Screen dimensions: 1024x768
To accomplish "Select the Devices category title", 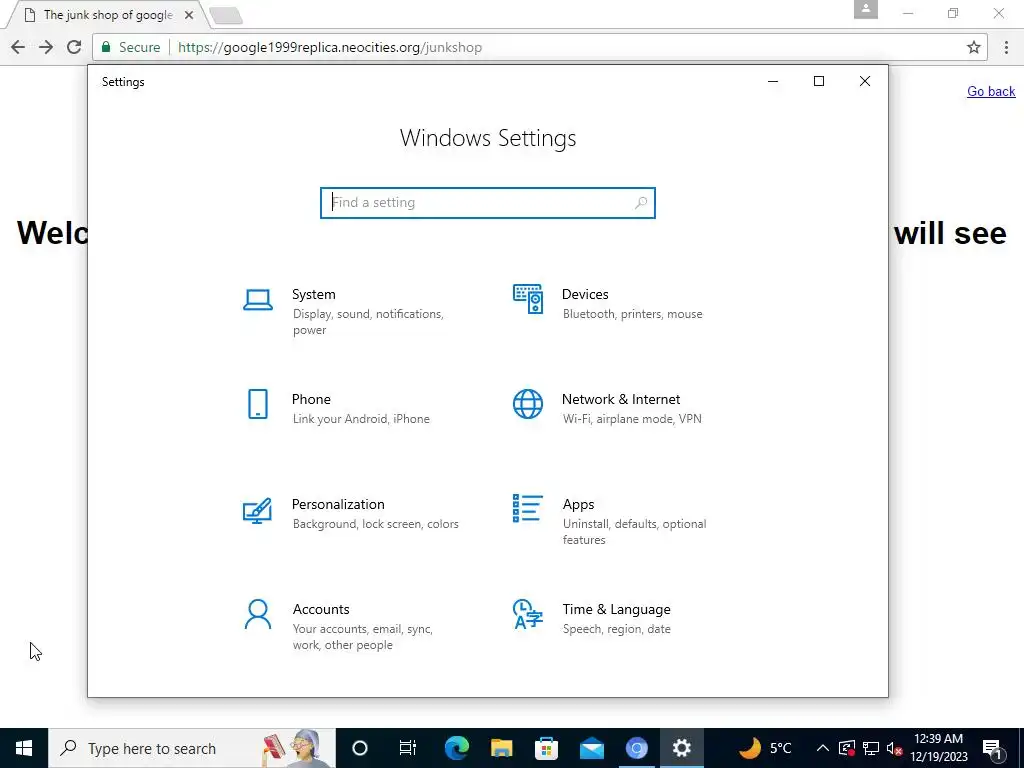I will click(x=585, y=295).
